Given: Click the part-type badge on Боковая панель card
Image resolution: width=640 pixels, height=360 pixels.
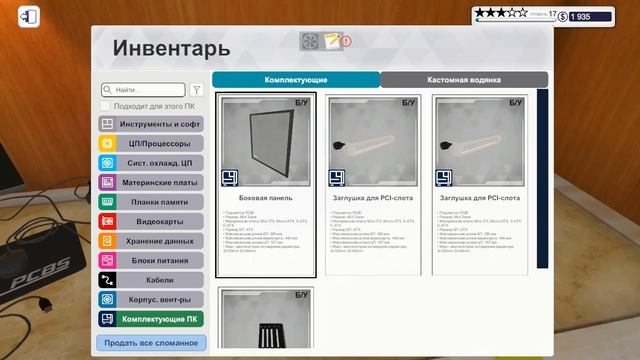Looking at the screenshot, I should coord(230,178).
